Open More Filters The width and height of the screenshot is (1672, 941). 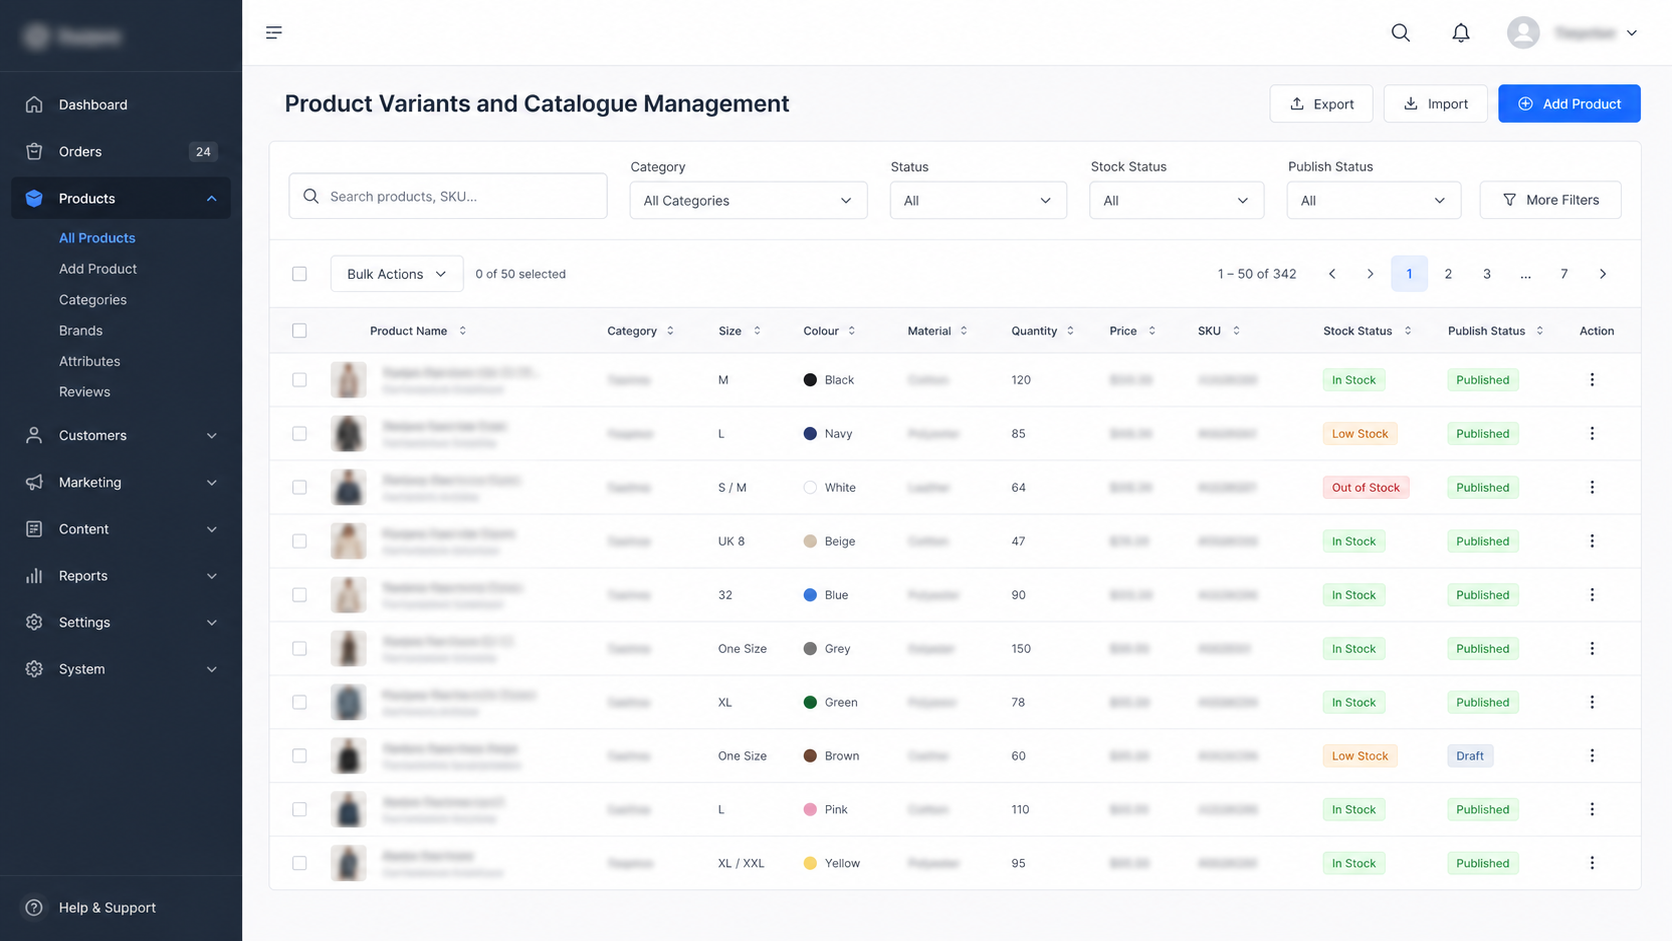[1550, 200]
